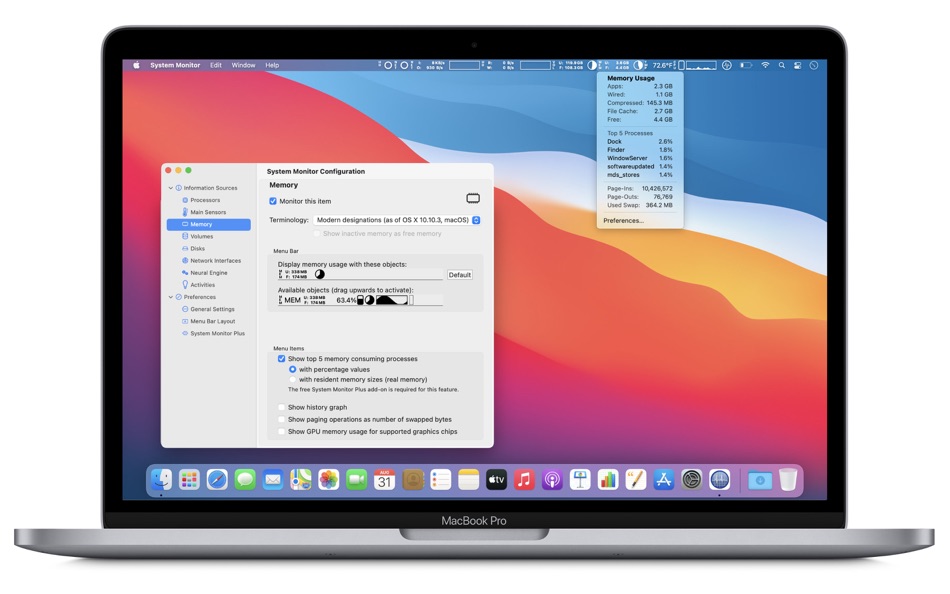Click the Default button
The image size is (950, 594).
coord(460,275)
